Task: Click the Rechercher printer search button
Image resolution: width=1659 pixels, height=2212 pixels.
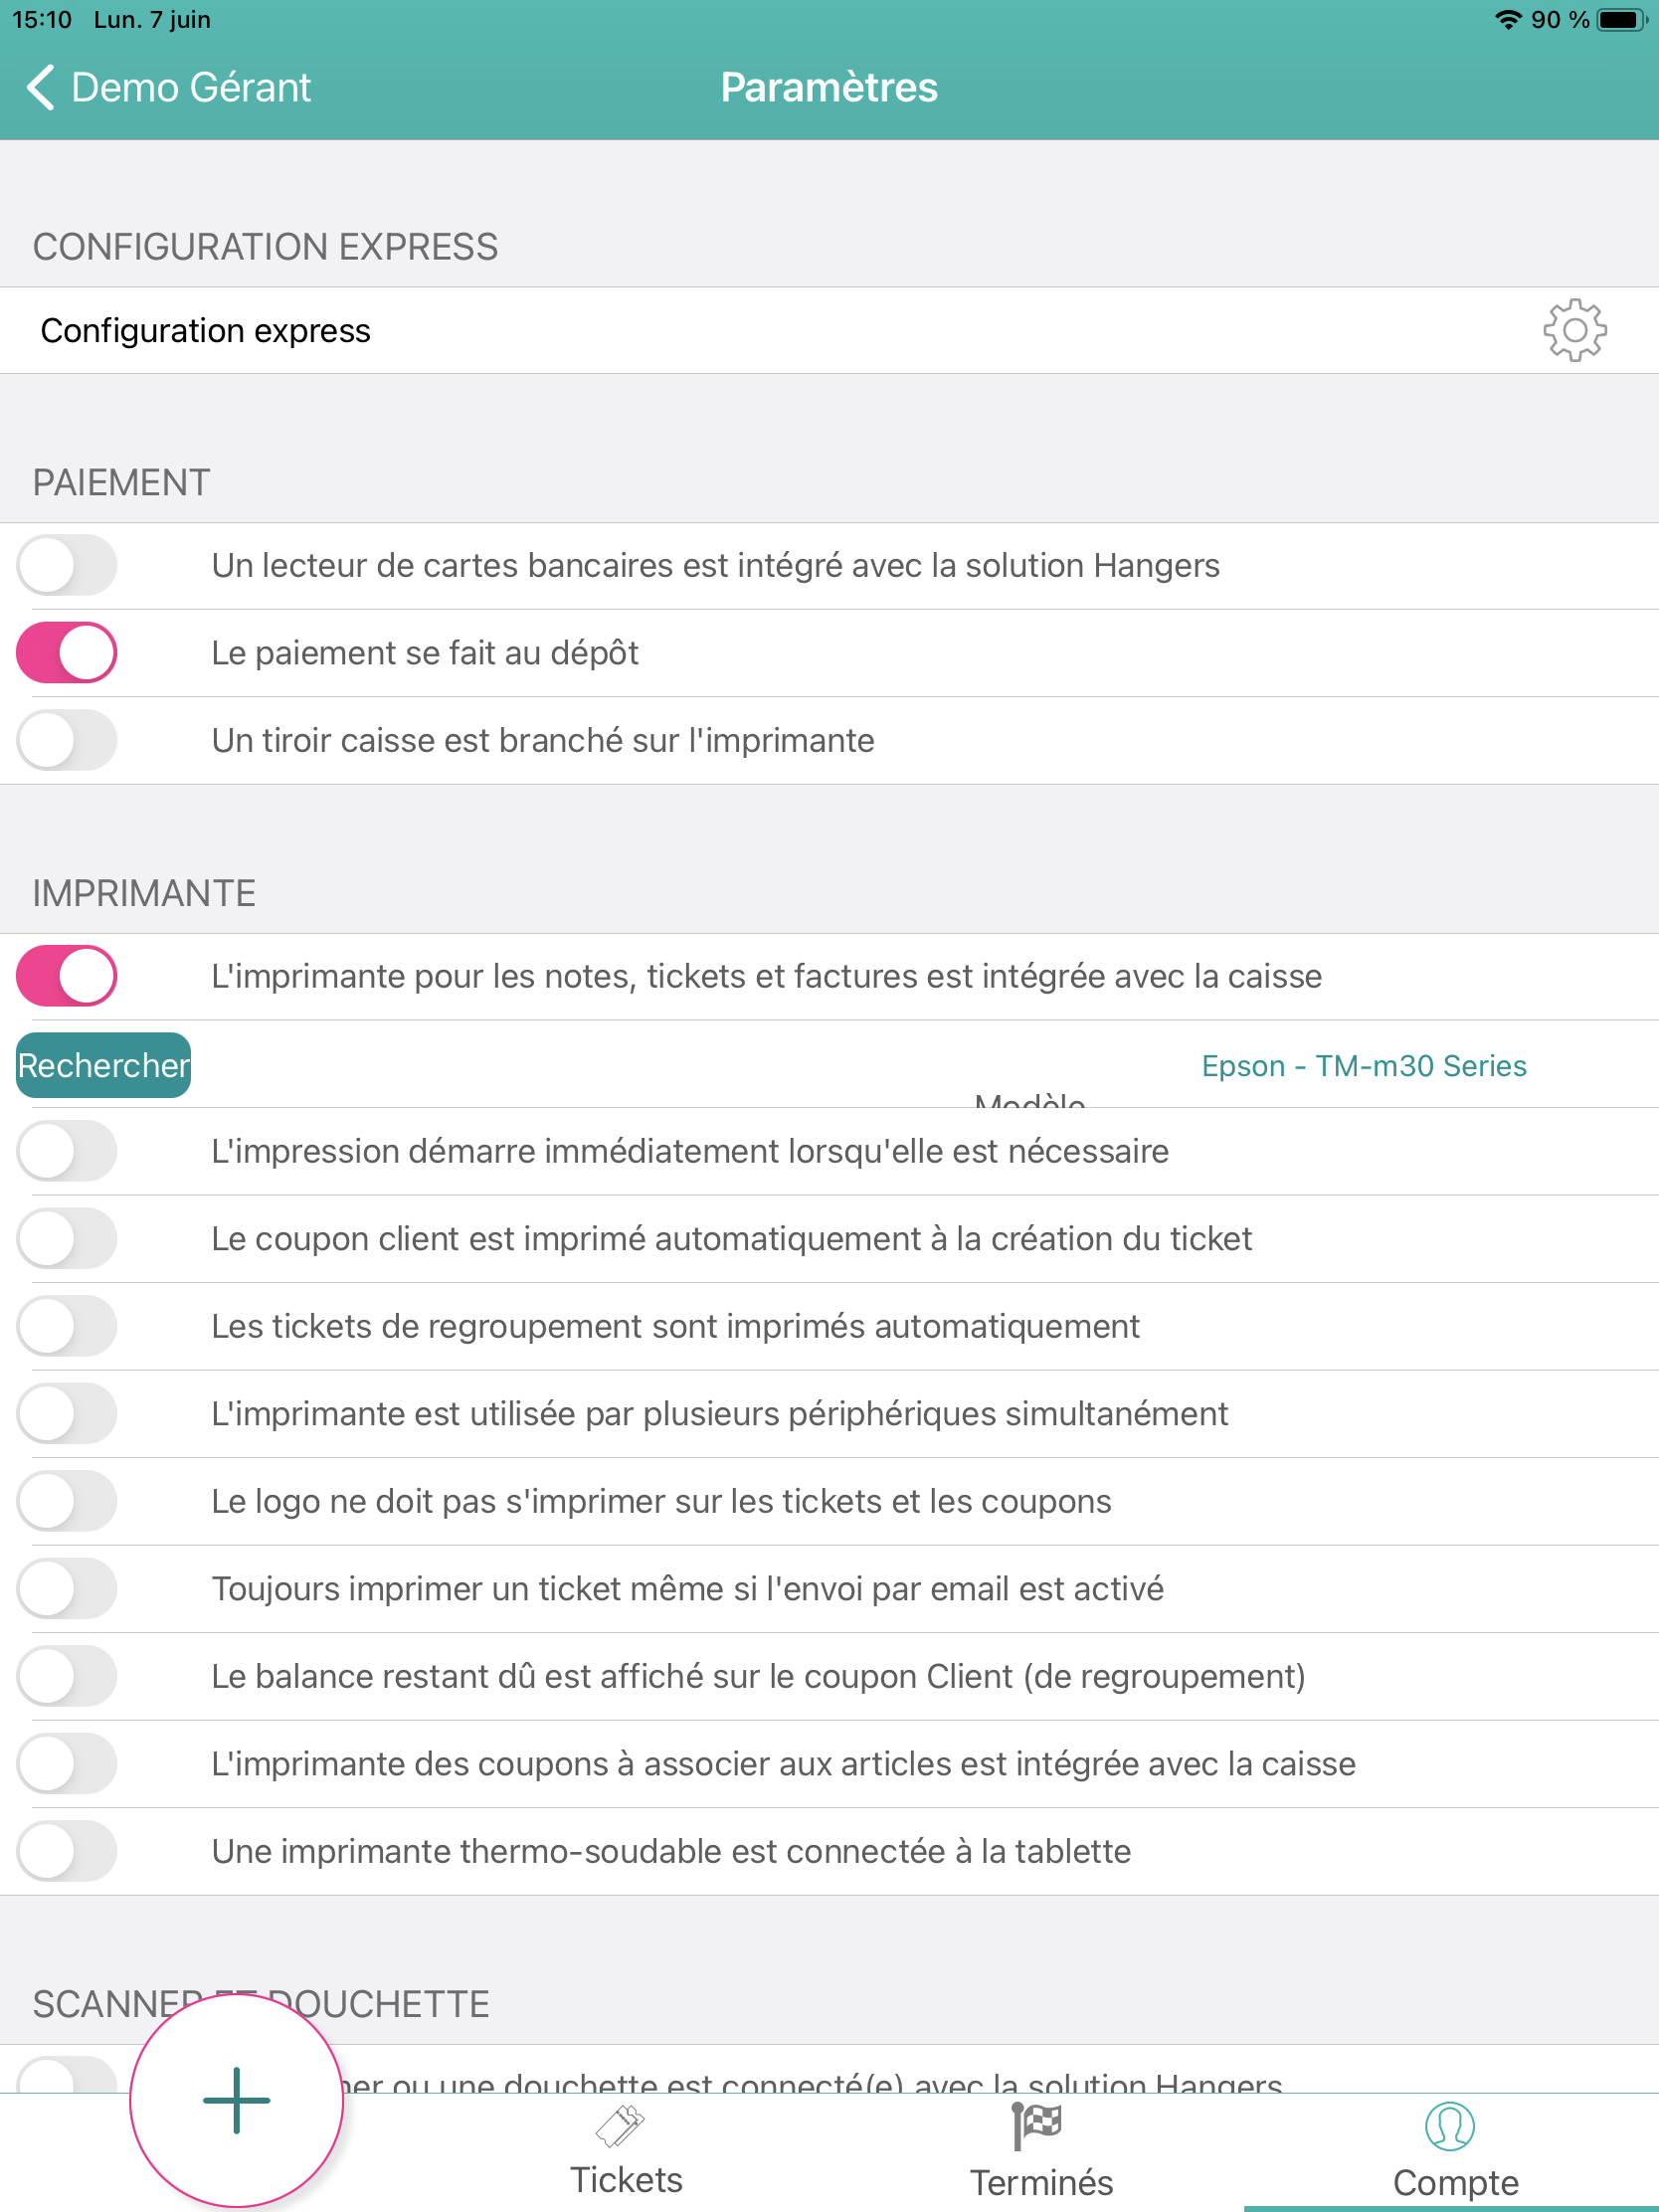Action: click(x=103, y=1065)
